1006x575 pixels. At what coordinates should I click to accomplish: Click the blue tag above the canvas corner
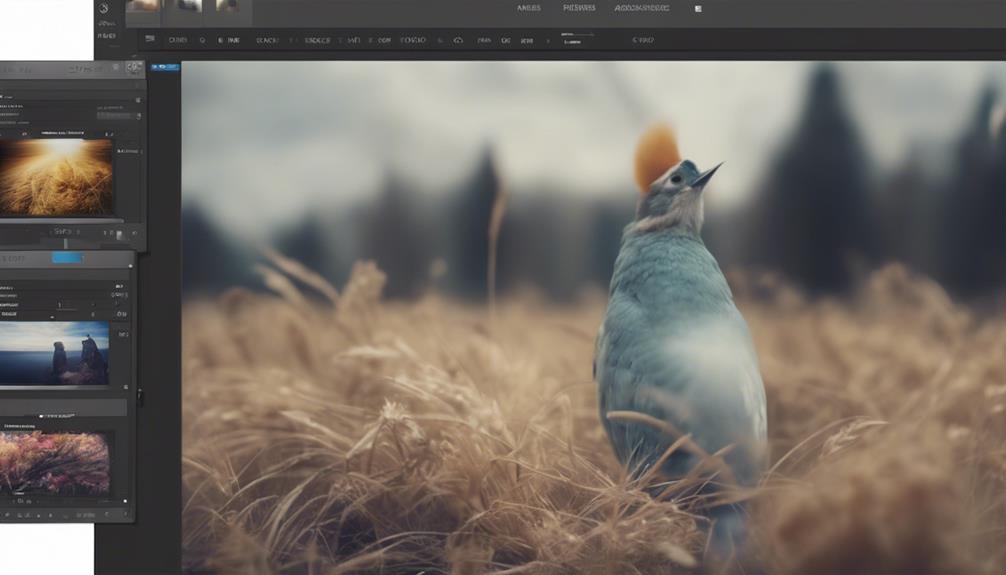[166, 66]
